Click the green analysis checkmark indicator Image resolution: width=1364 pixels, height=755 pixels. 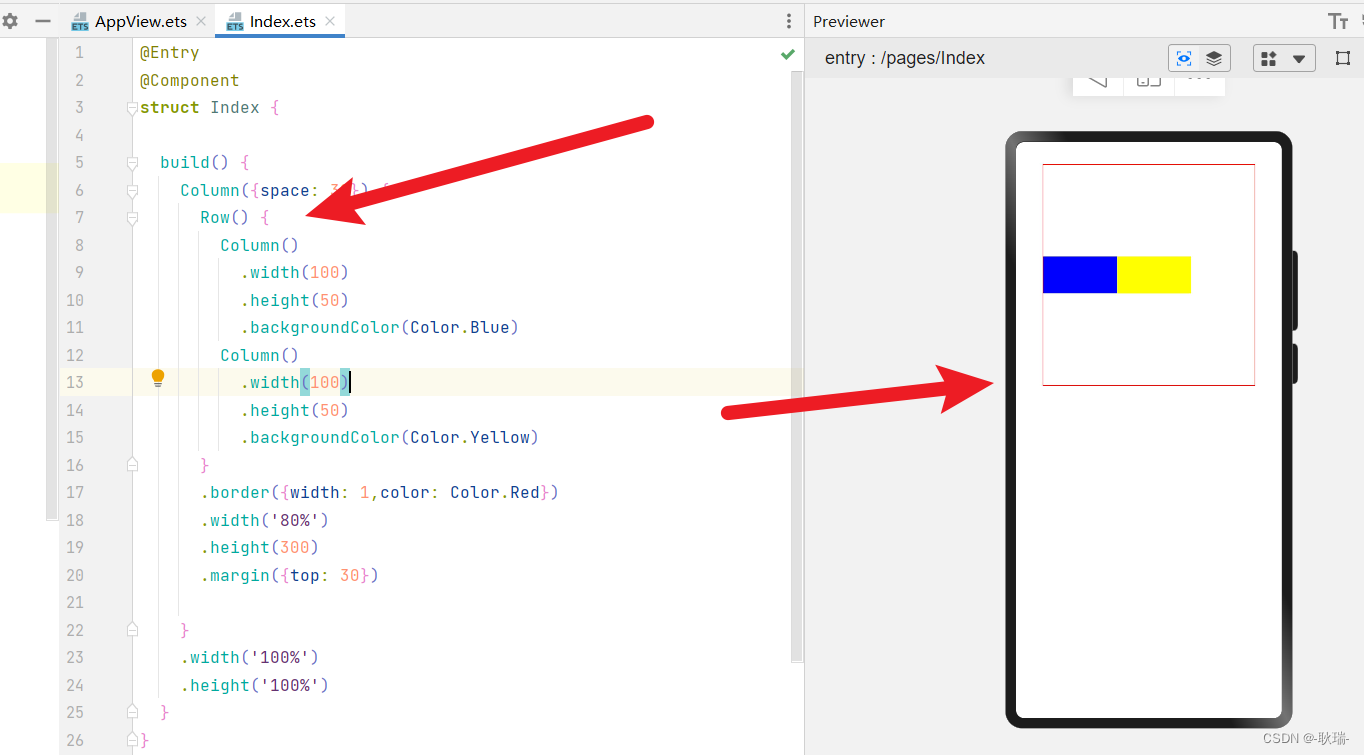pyautogui.click(x=788, y=54)
